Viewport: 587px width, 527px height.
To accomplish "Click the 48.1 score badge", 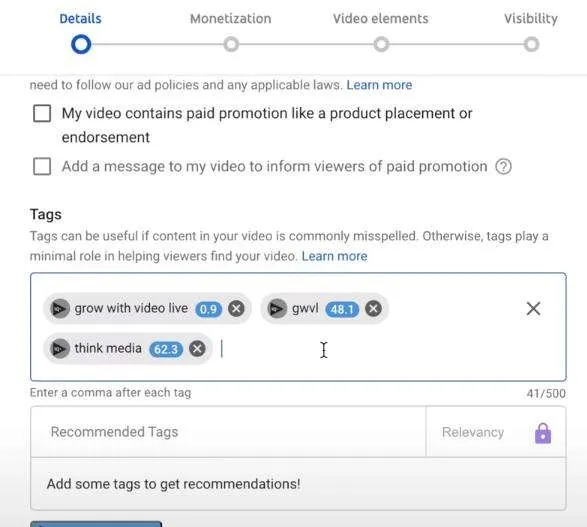I will [342, 309].
